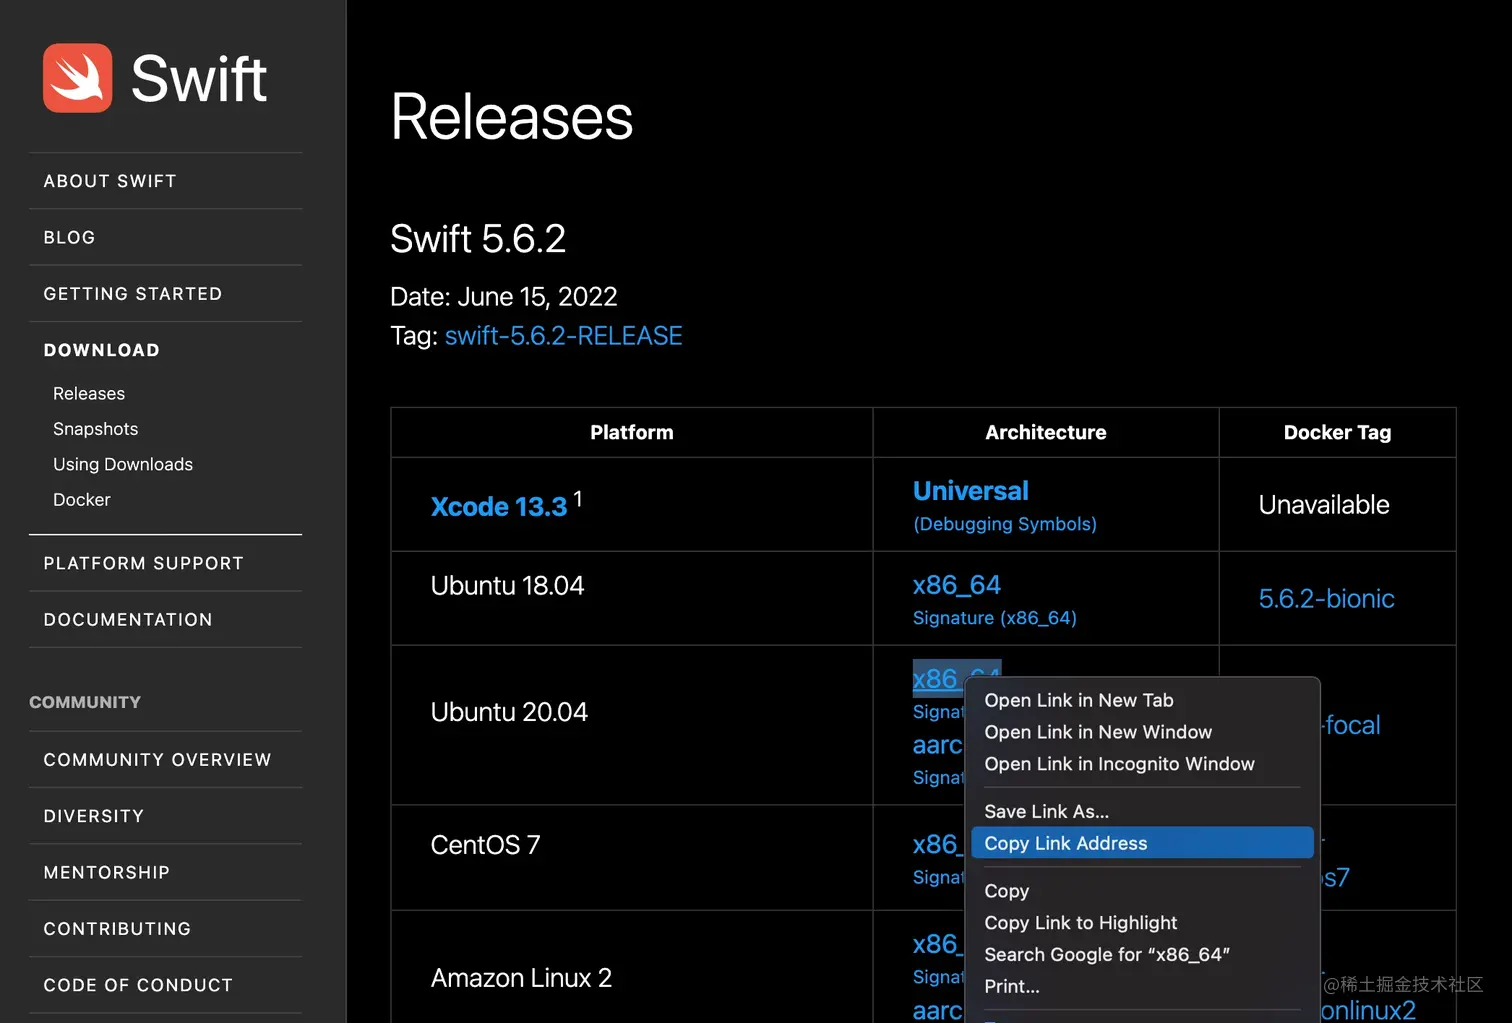Select Save Link As... menu entry
The height and width of the screenshot is (1023, 1512).
pyautogui.click(x=1142, y=811)
